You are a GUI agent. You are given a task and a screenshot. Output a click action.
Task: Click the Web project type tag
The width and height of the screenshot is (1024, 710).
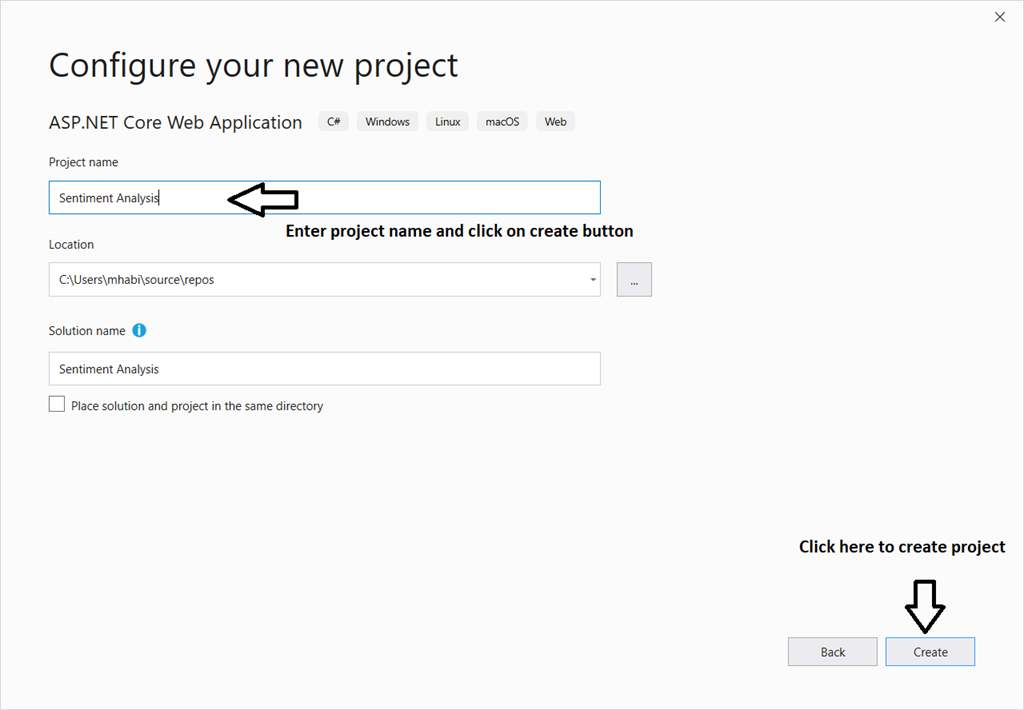555,122
